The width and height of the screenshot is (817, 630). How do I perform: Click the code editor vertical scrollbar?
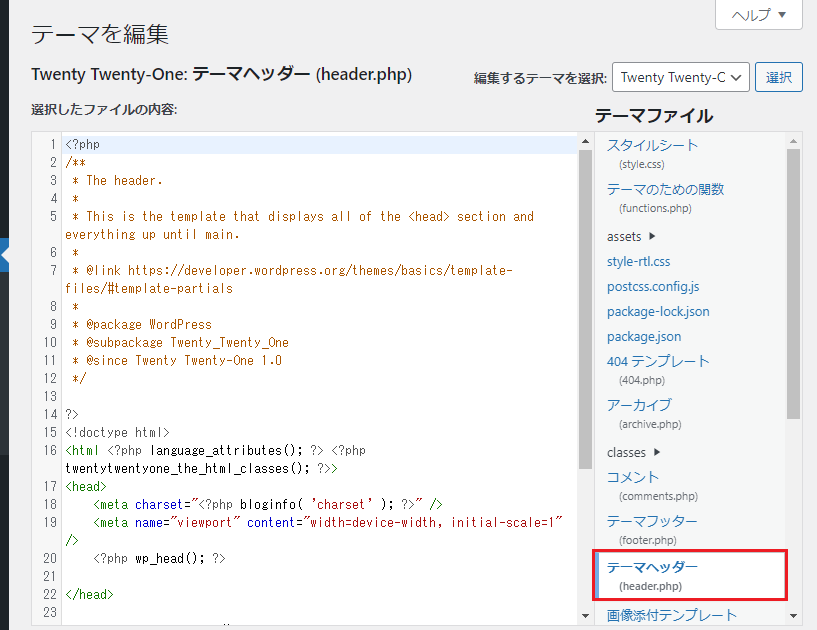point(585,300)
